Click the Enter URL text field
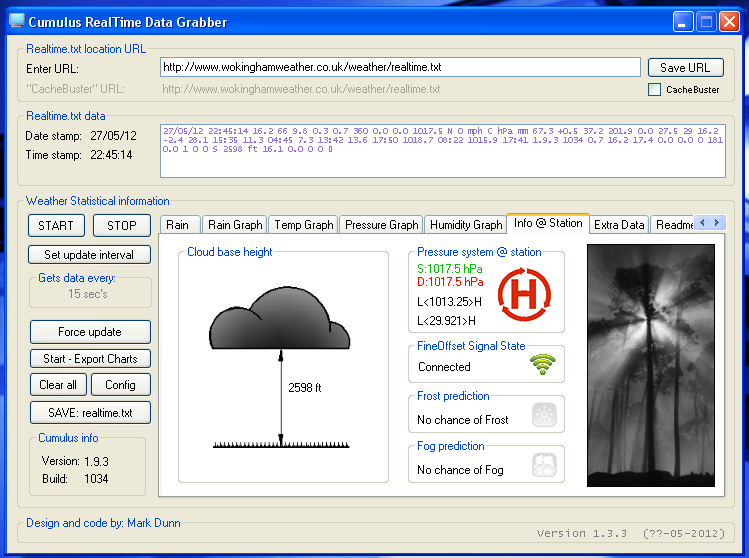This screenshot has width=749, height=558. pyautogui.click(x=400, y=67)
